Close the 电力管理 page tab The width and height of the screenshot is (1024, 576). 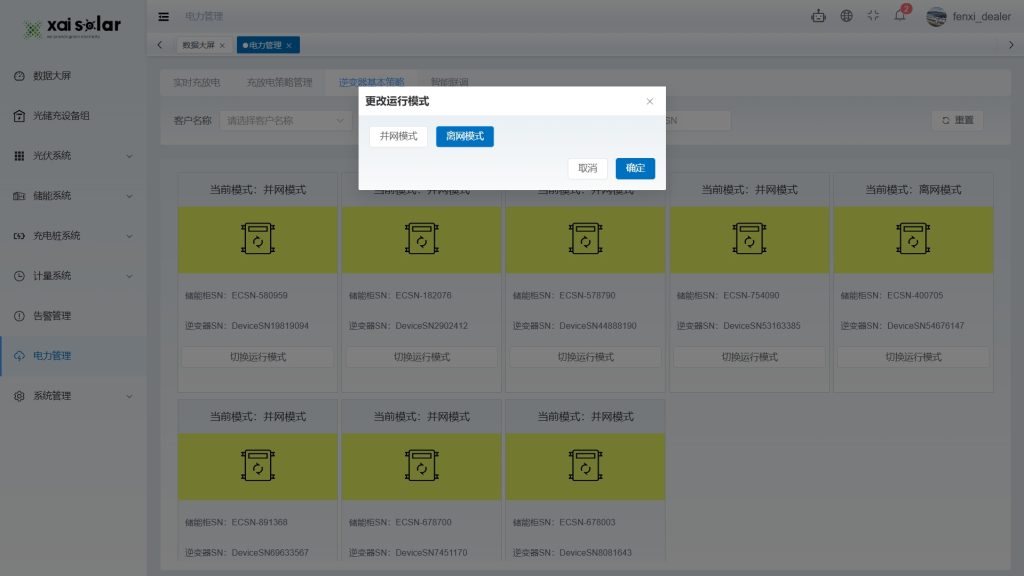coord(289,45)
